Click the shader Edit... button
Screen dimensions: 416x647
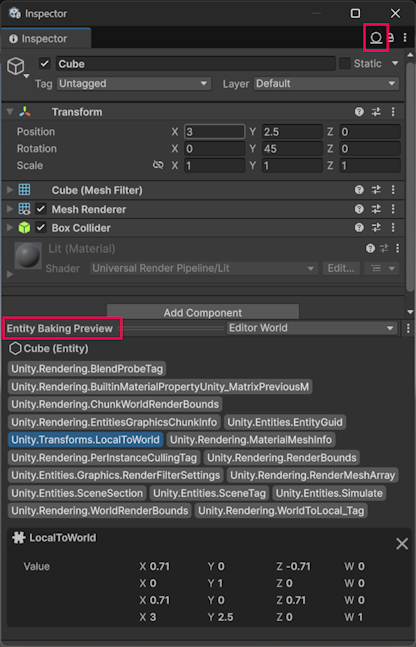[341, 268]
